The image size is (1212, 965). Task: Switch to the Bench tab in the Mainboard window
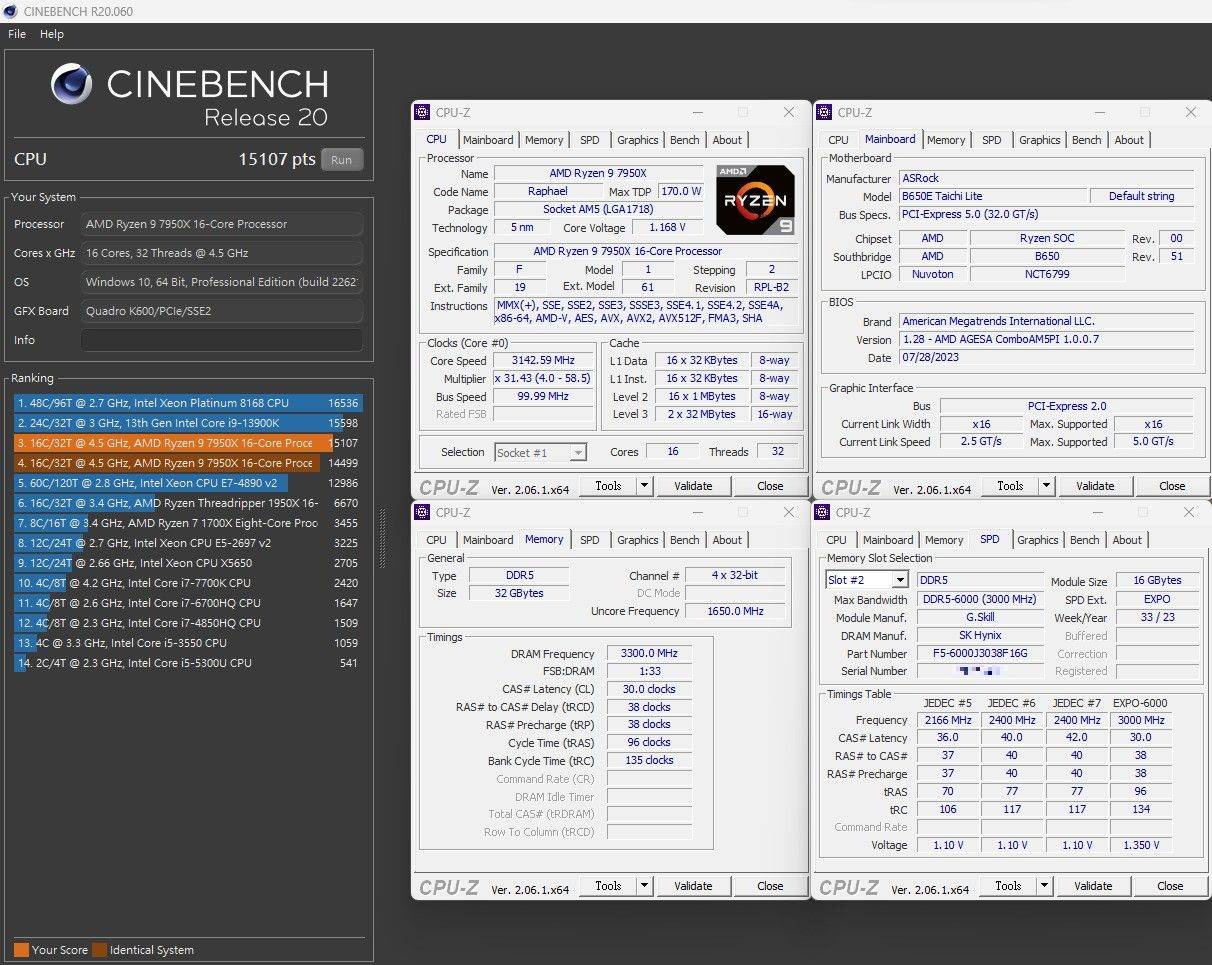coord(1086,139)
